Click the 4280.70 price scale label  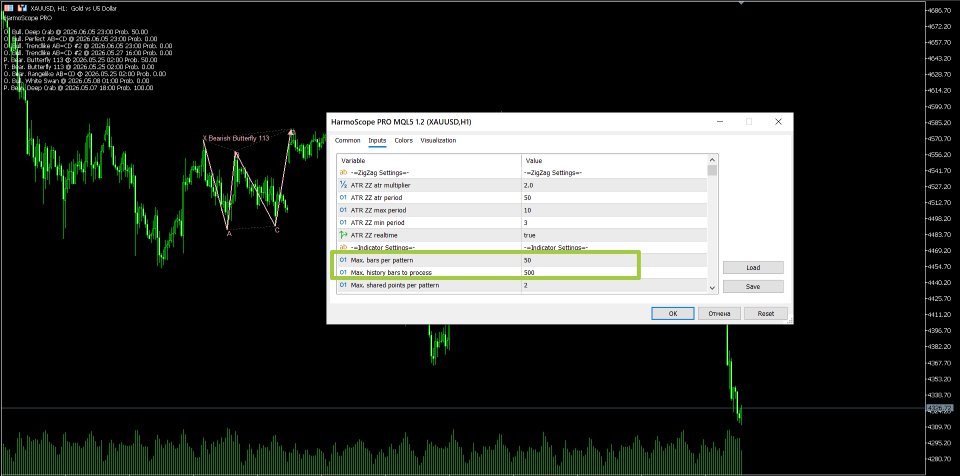coord(942,458)
